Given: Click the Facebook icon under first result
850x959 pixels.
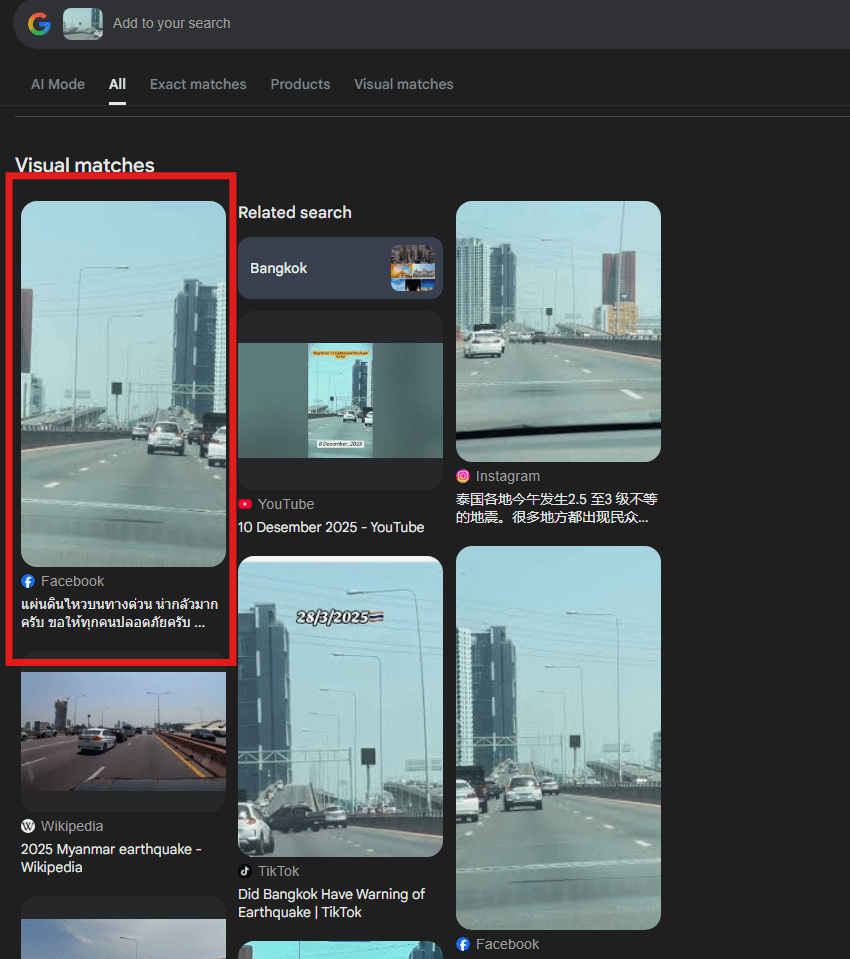Looking at the screenshot, I should coord(28,581).
